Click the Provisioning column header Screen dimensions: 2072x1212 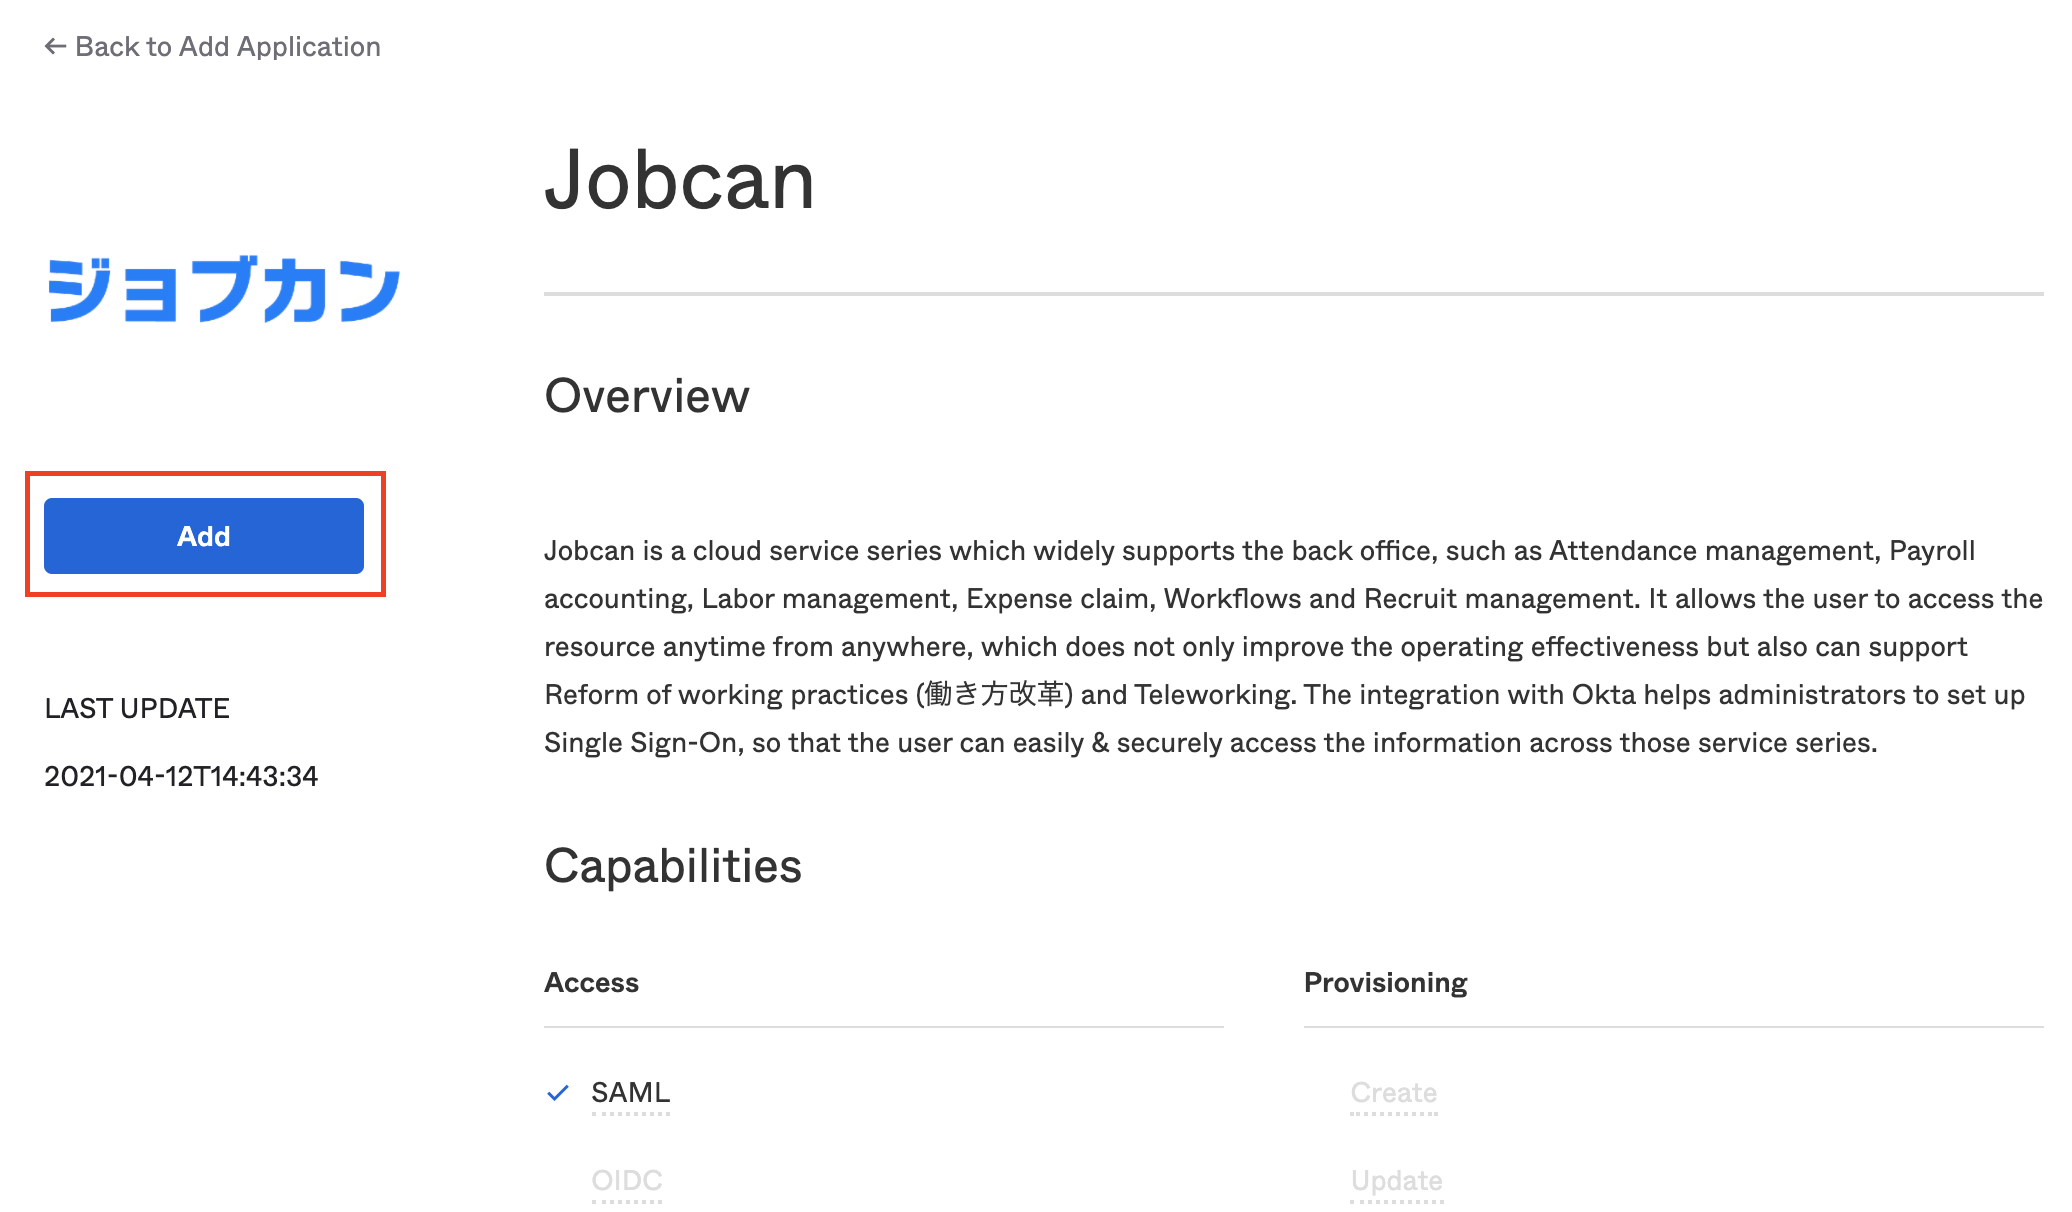click(x=1386, y=982)
